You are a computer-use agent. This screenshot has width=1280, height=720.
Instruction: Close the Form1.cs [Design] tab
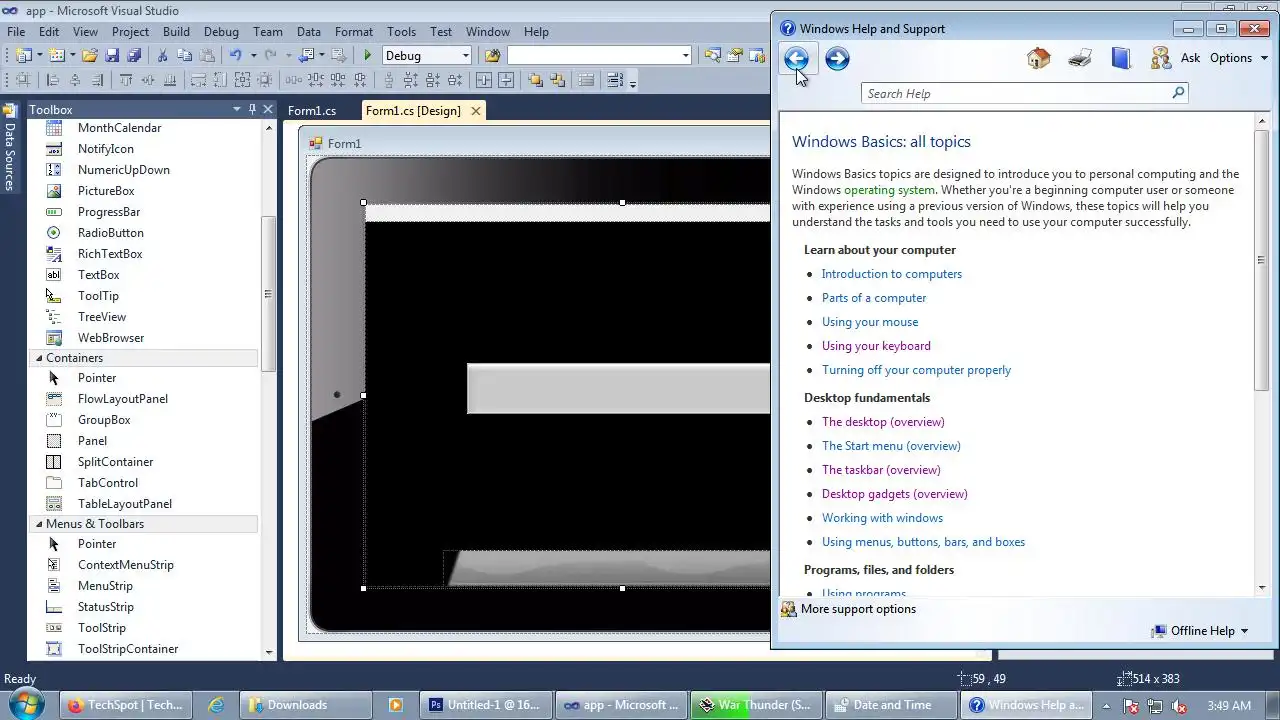click(476, 111)
